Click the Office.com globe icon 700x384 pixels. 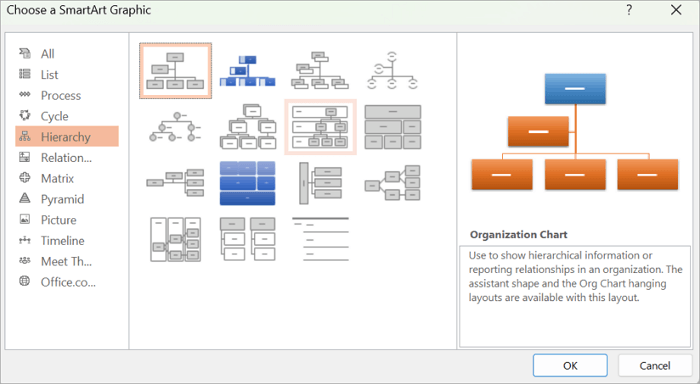[x=25, y=281]
